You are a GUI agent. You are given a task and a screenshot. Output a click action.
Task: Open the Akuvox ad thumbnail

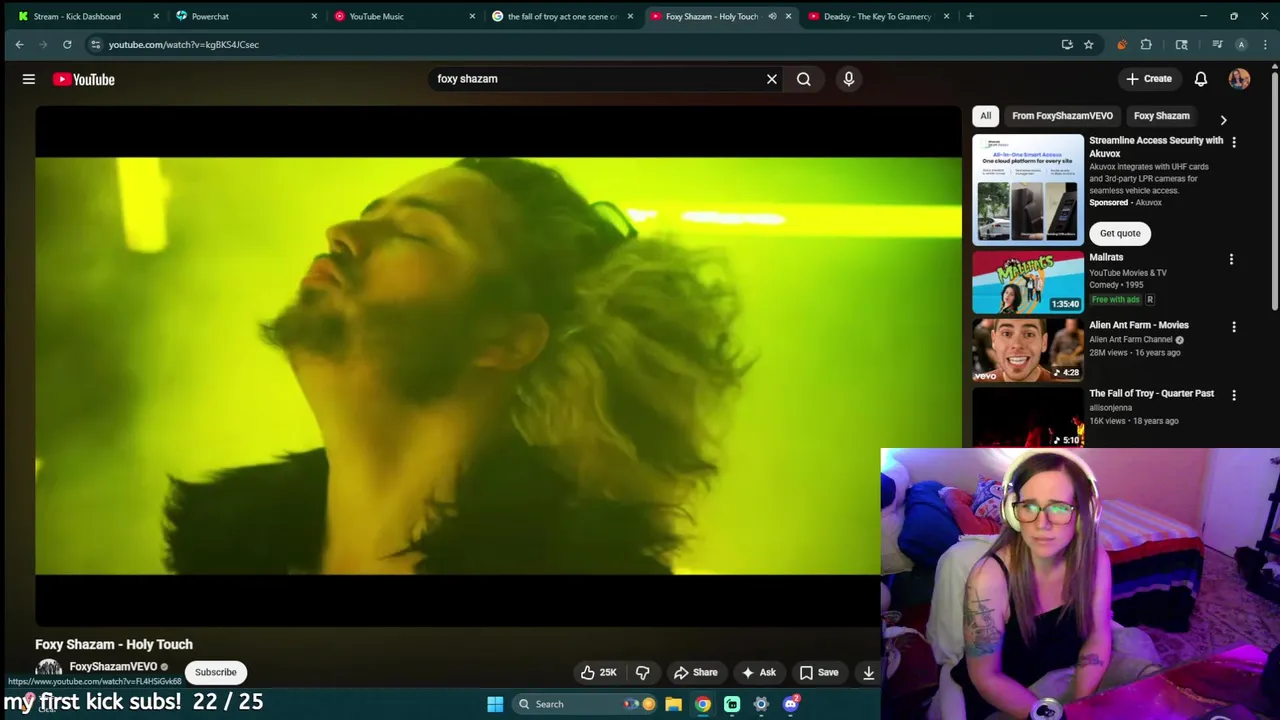1028,189
